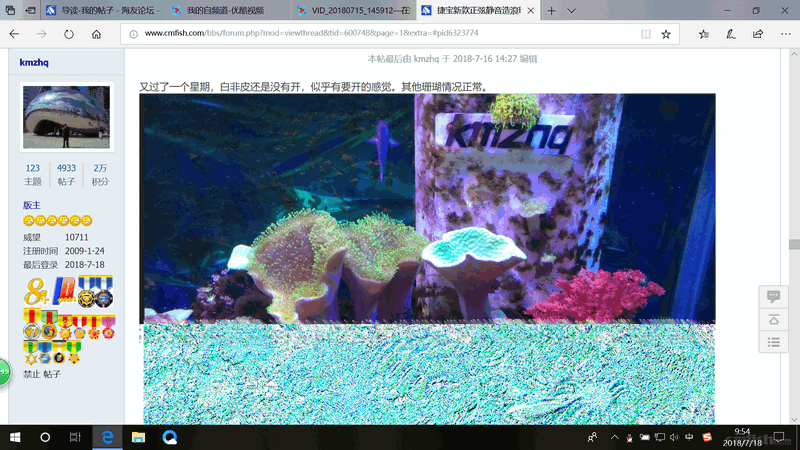Click the green floating badge at left edge
The height and width of the screenshot is (450, 800).
[4, 372]
